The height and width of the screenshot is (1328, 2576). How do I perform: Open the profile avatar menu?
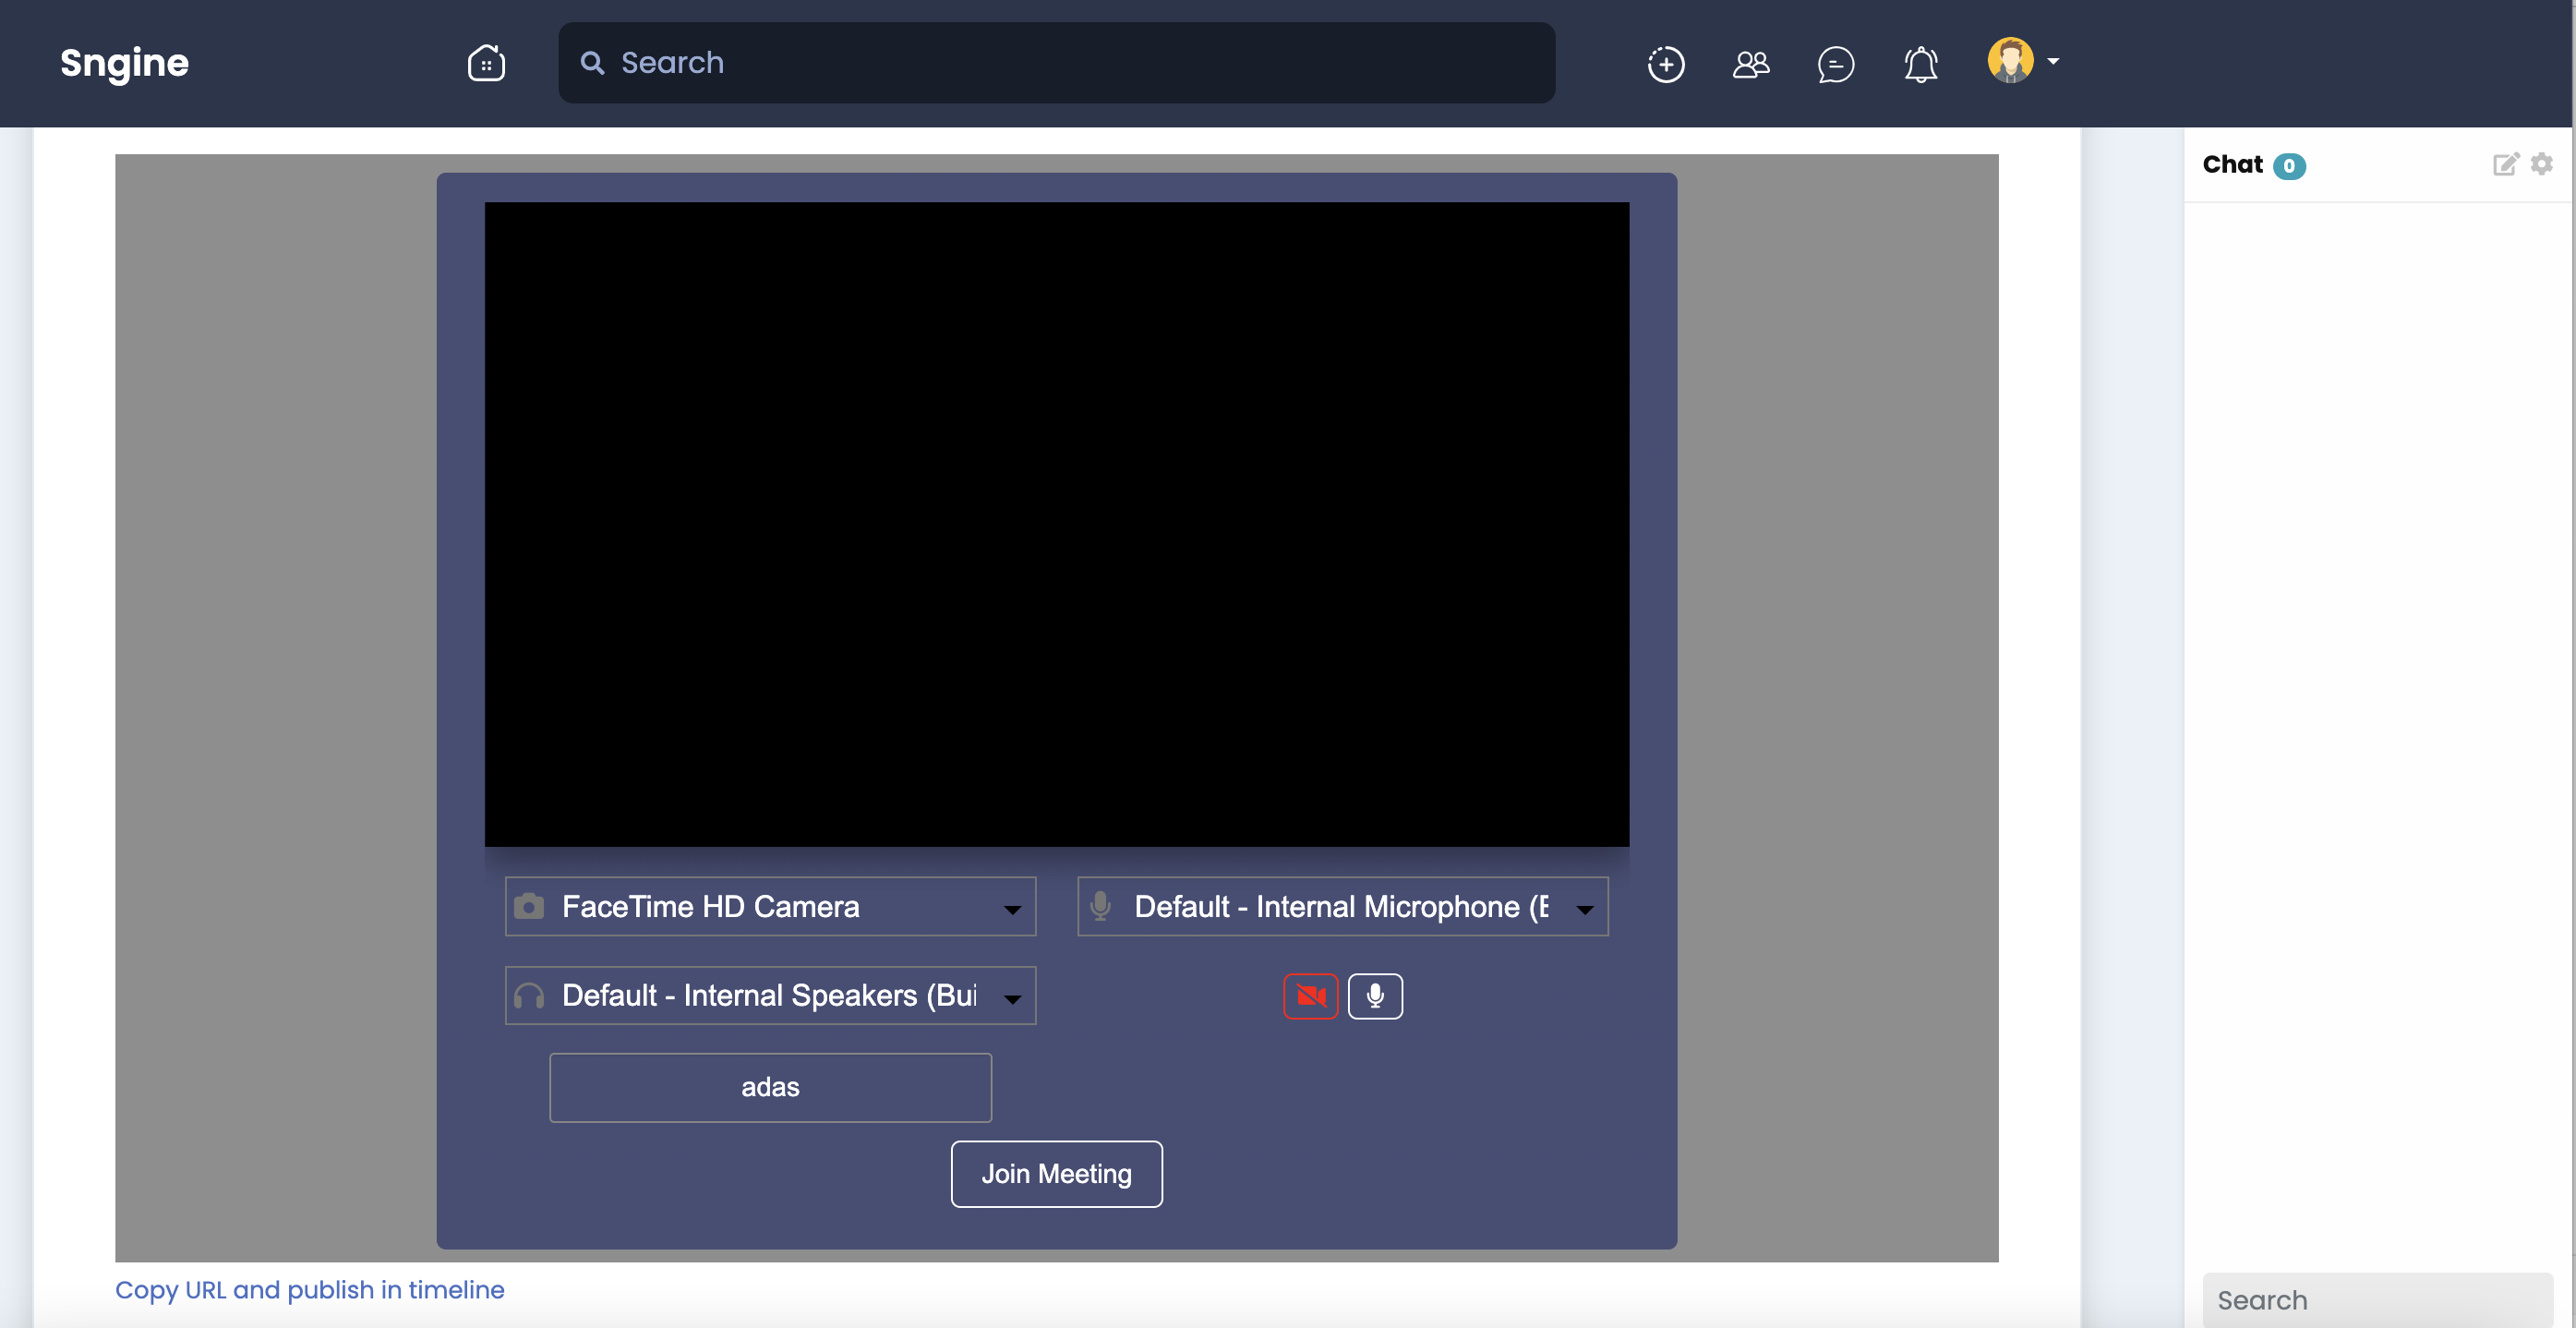[2013, 60]
